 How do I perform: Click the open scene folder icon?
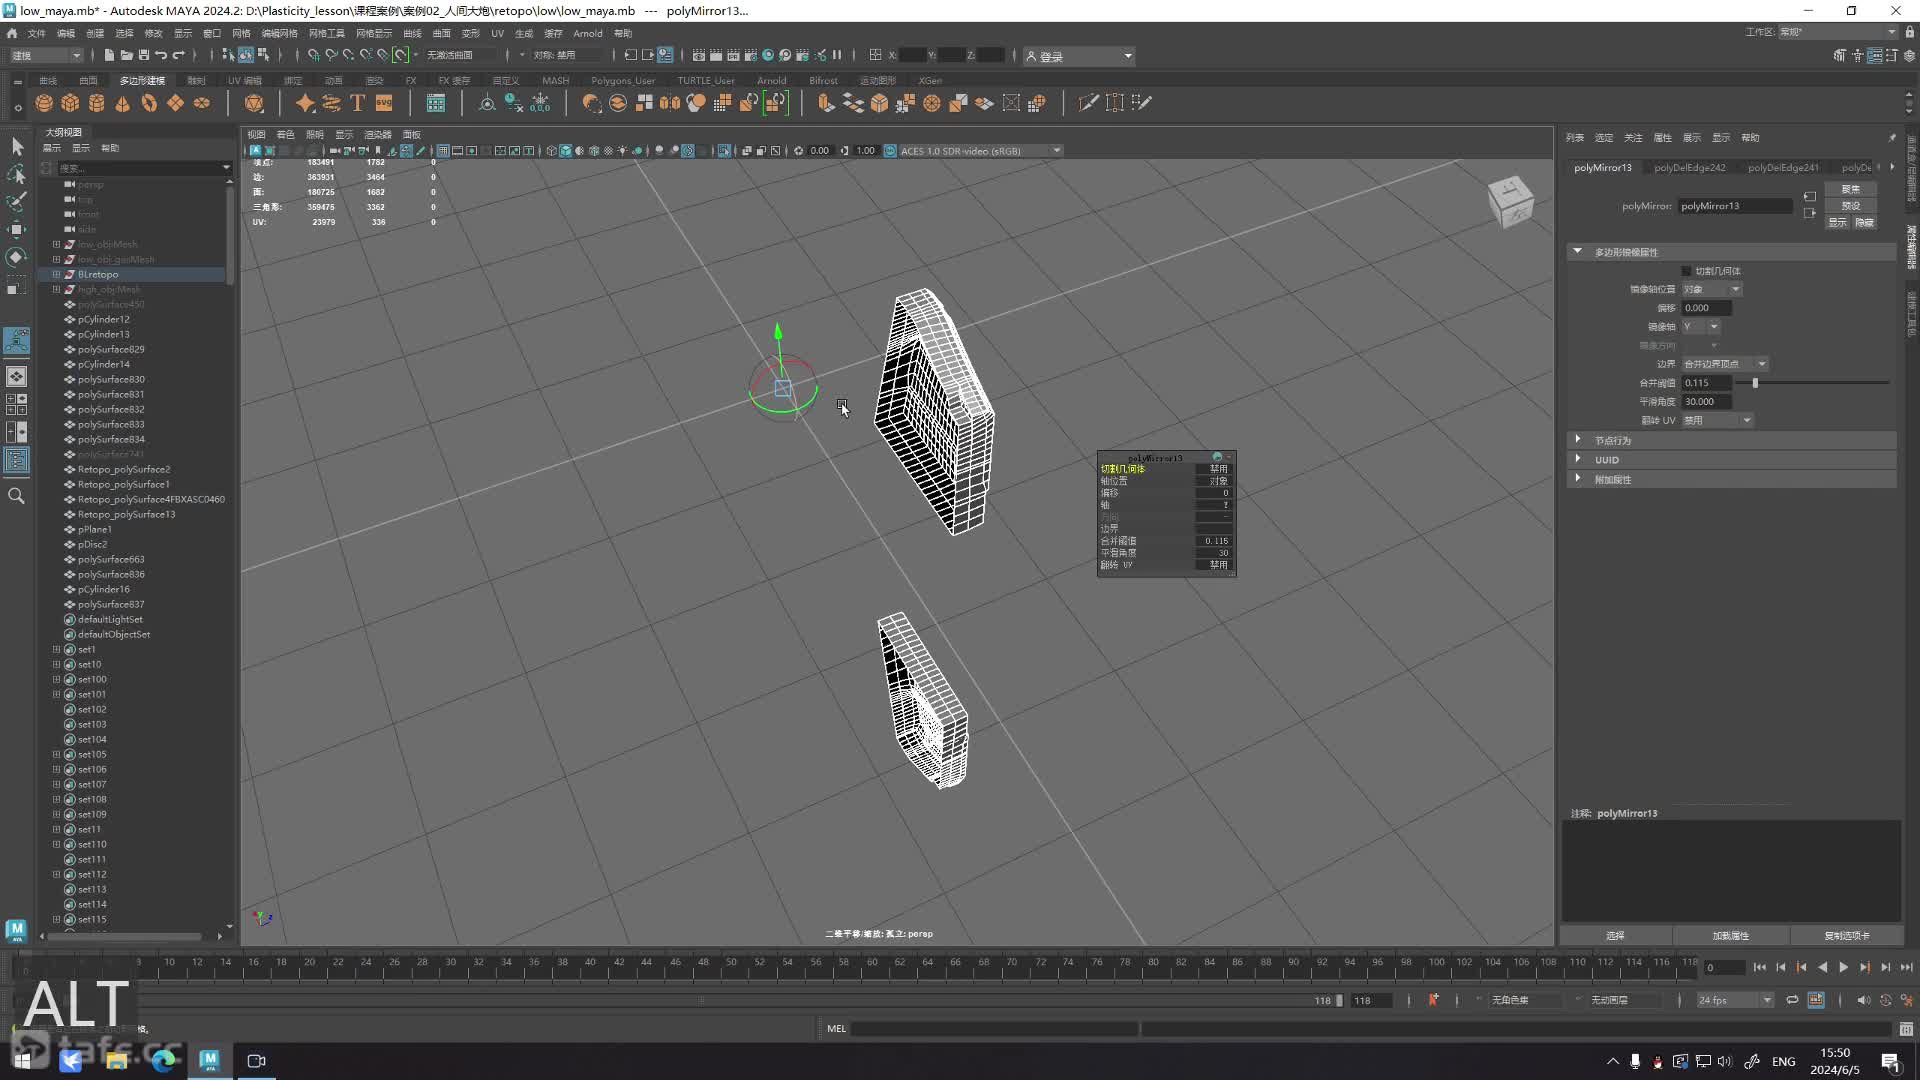point(127,55)
